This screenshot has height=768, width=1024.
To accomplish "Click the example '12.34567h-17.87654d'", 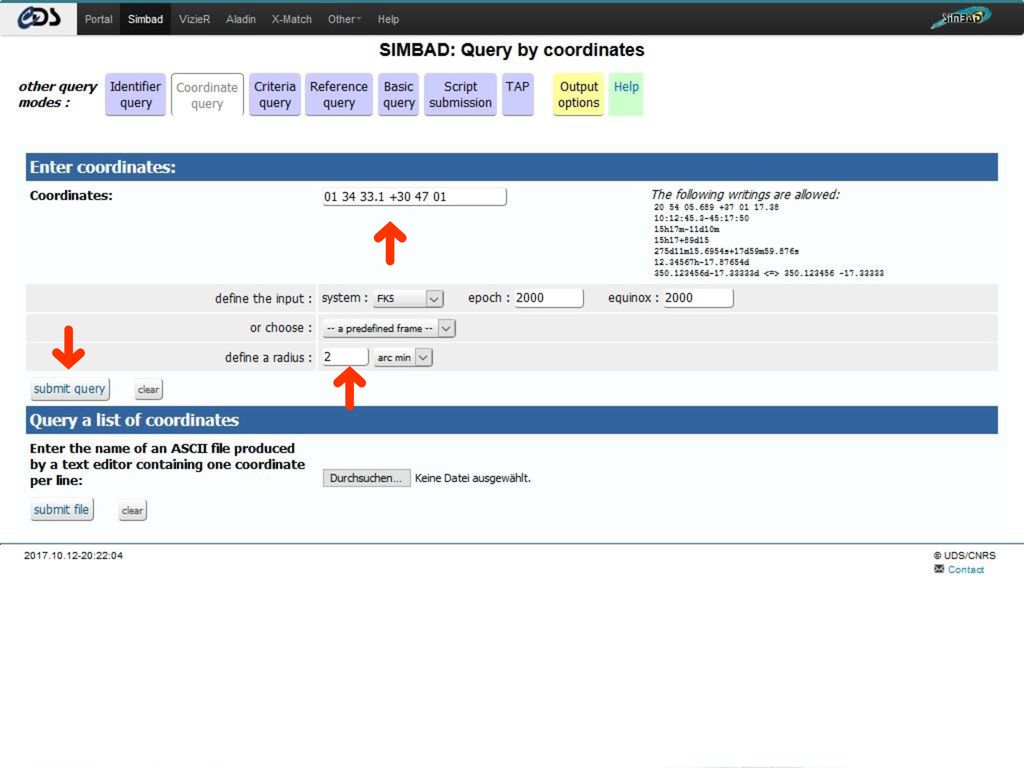I will pyautogui.click(x=701, y=262).
